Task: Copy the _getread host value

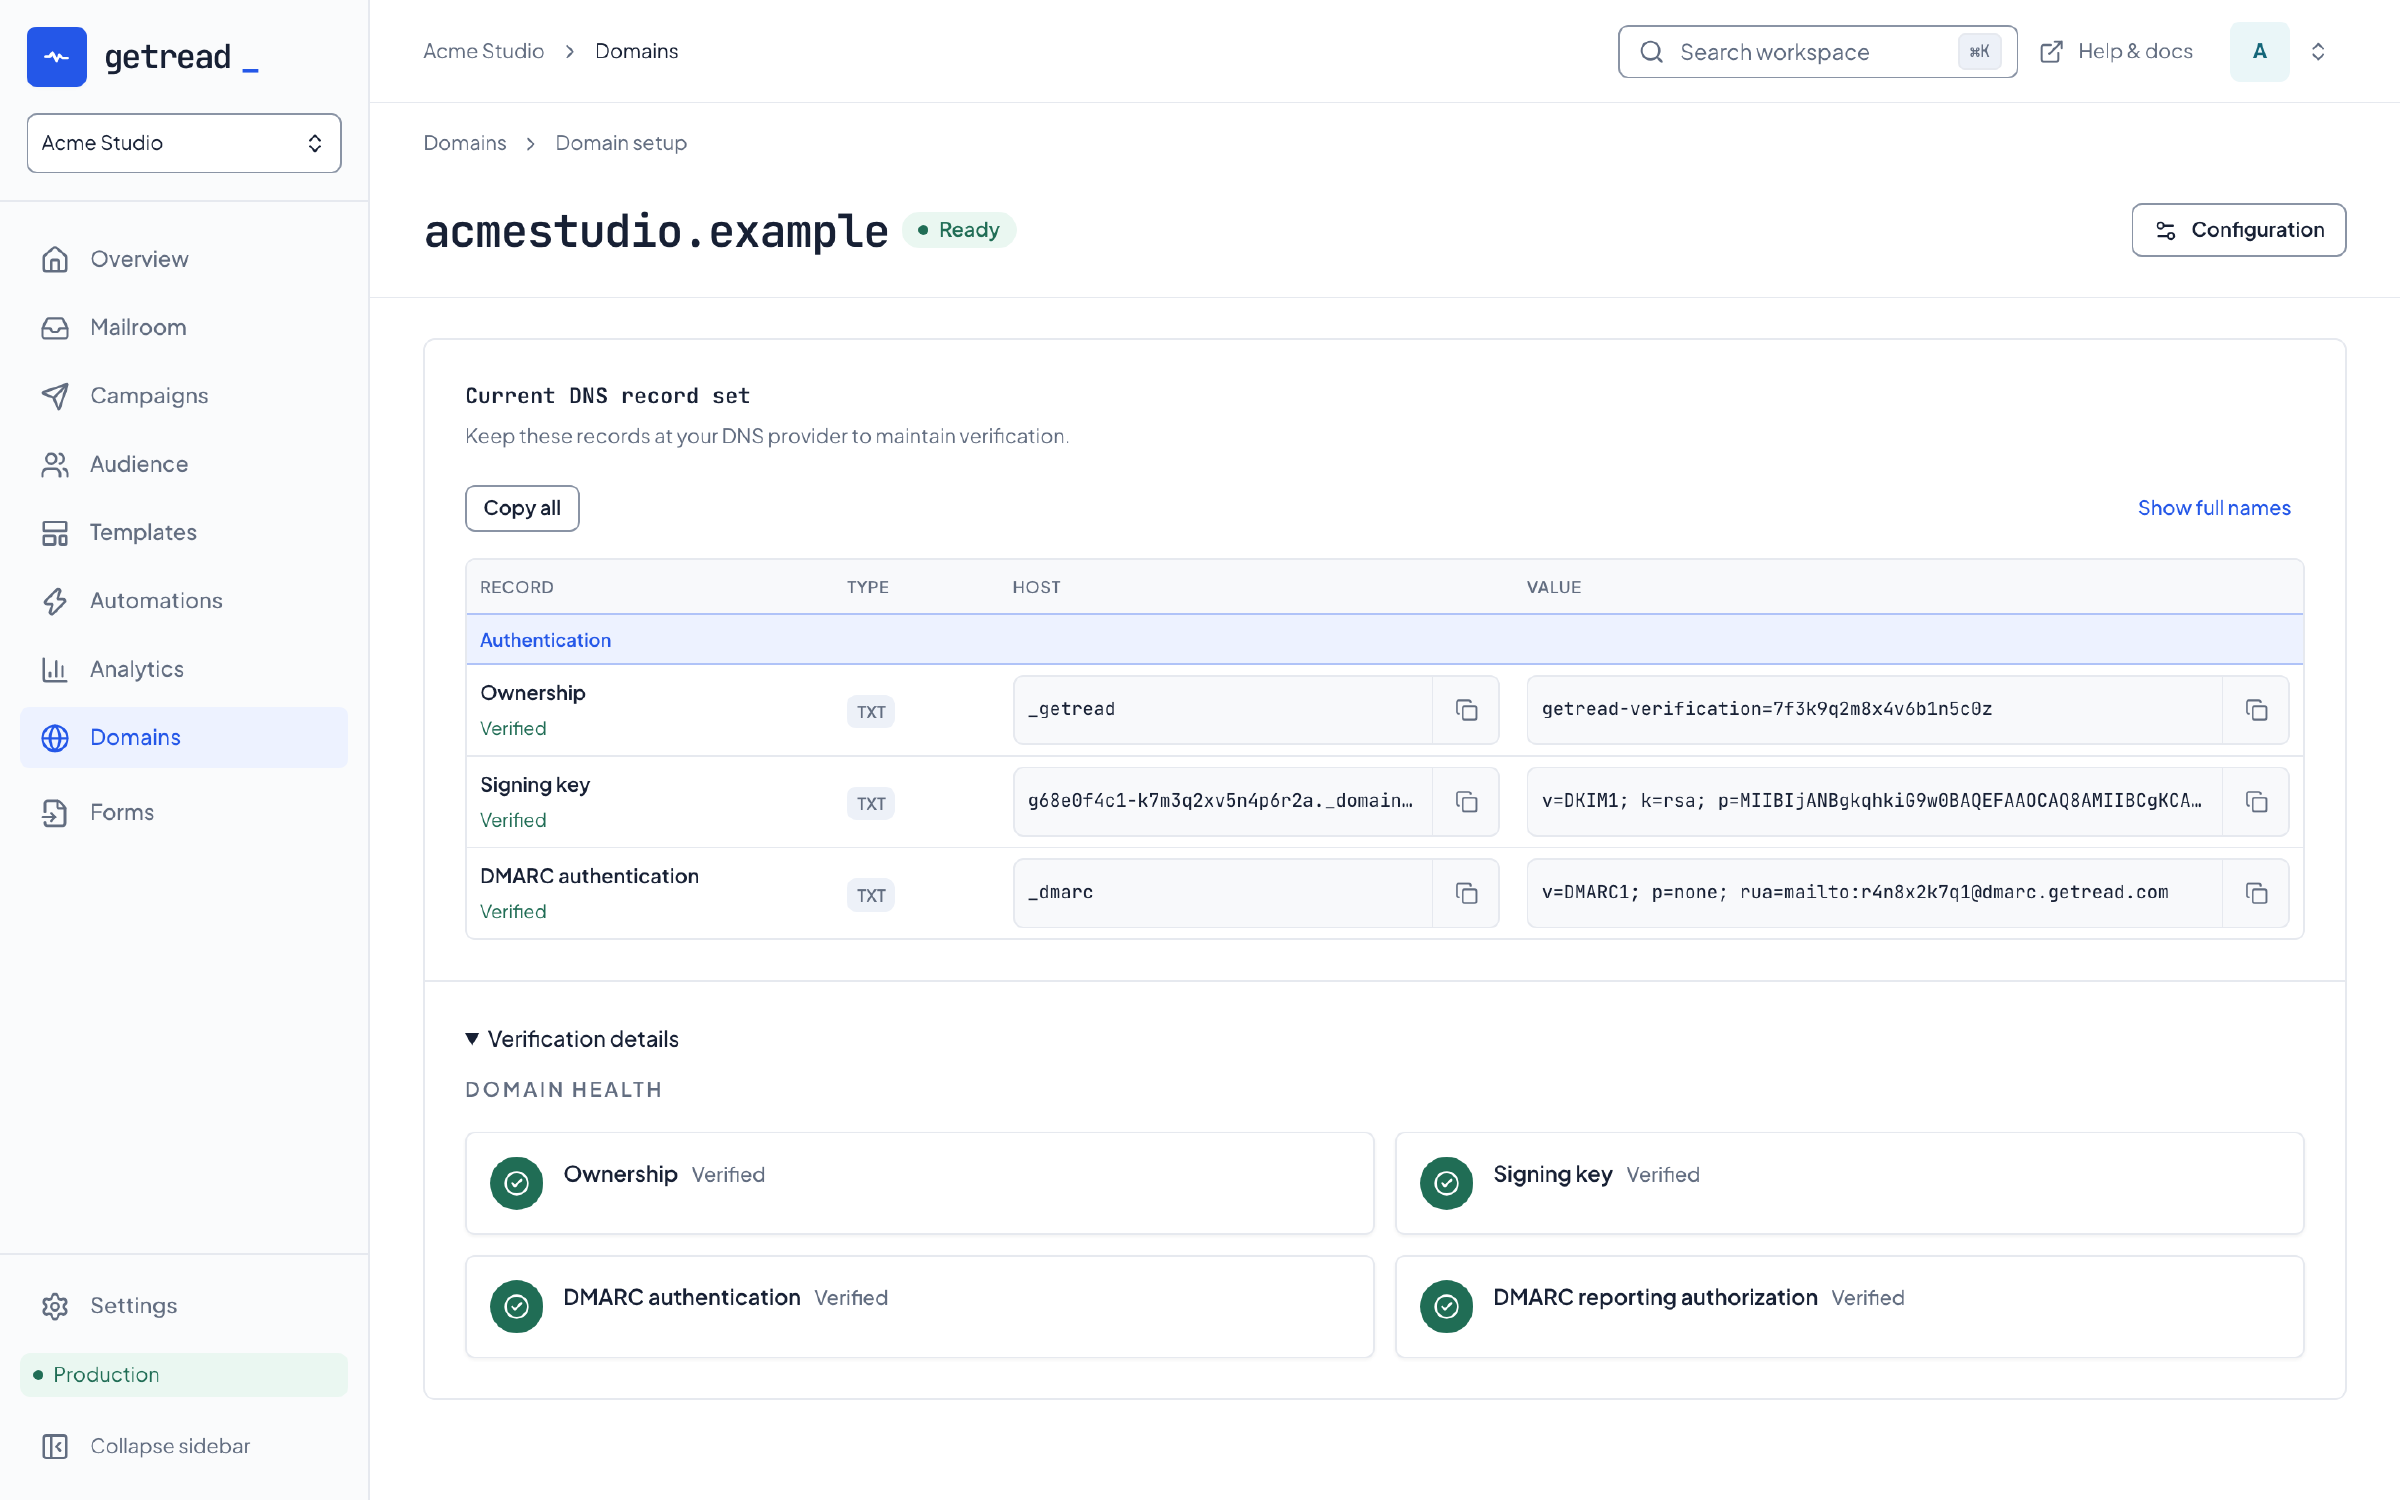Action: pyautogui.click(x=1466, y=710)
